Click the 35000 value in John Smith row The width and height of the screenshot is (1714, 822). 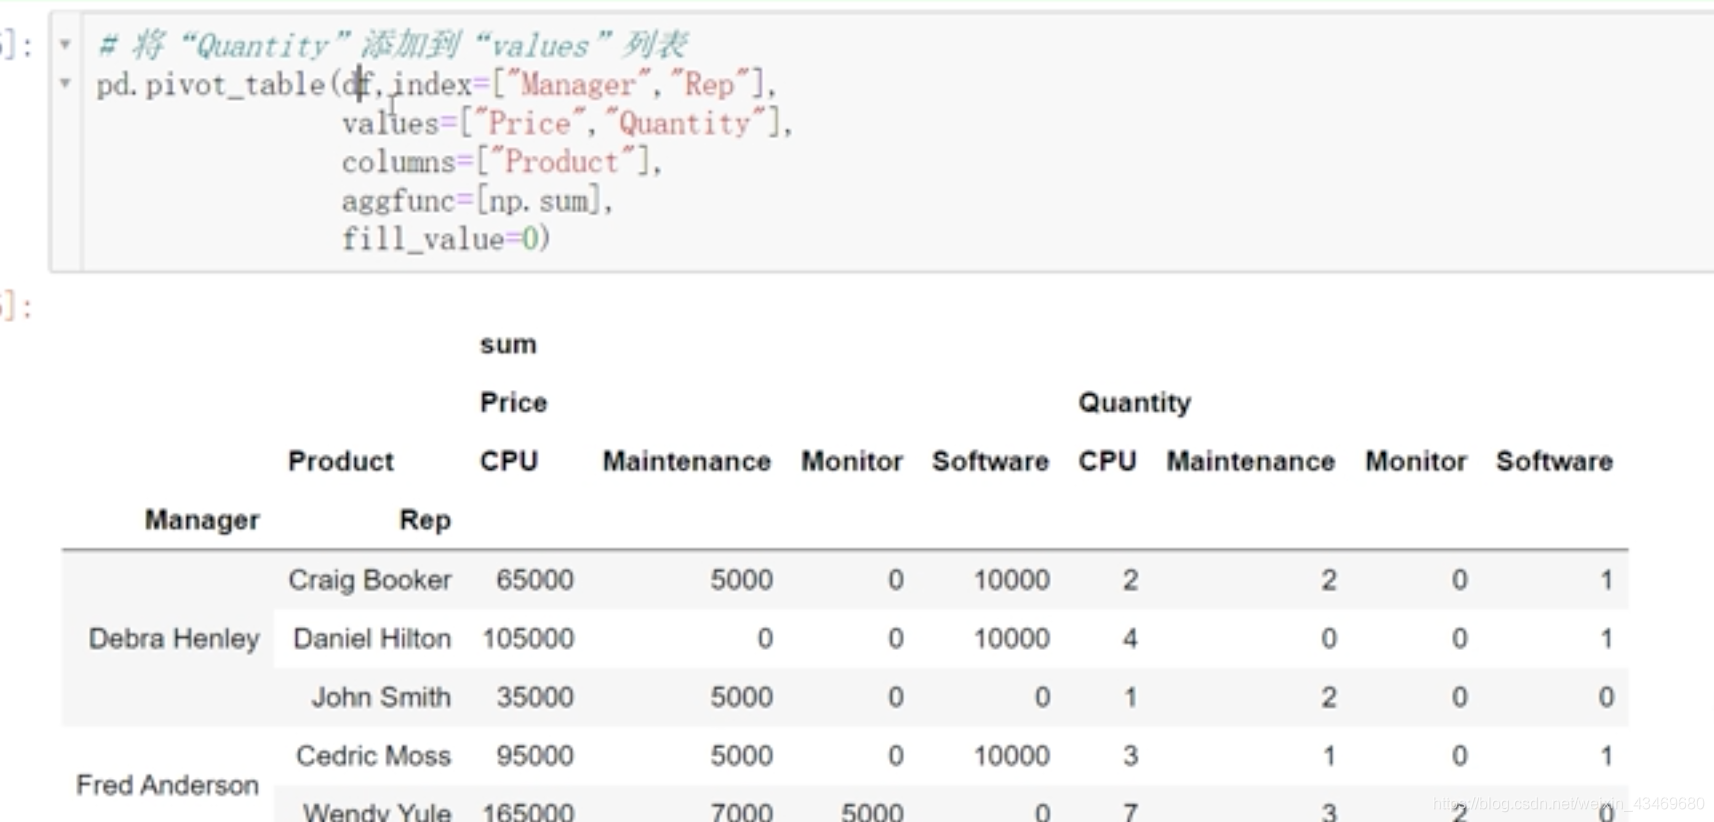(535, 697)
